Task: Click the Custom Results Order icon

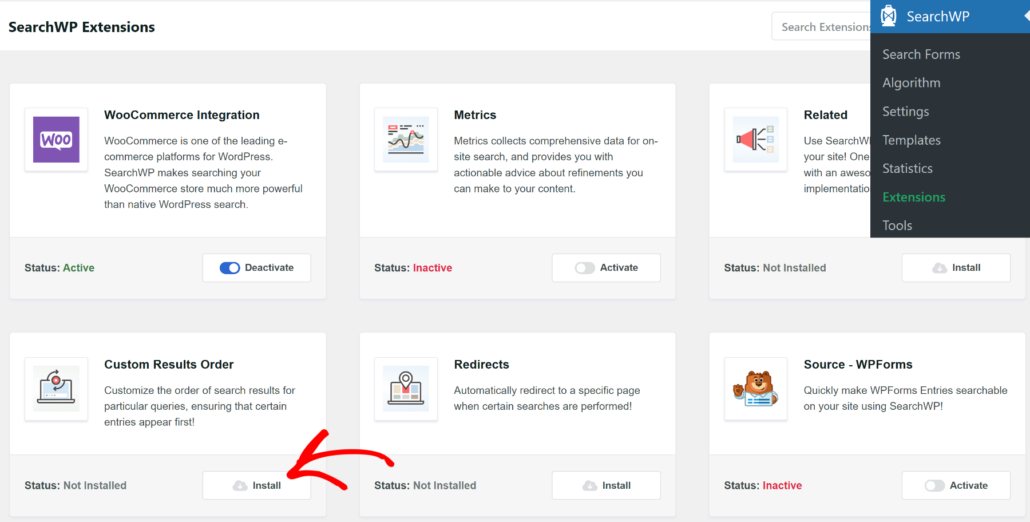Action: pos(56,389)
